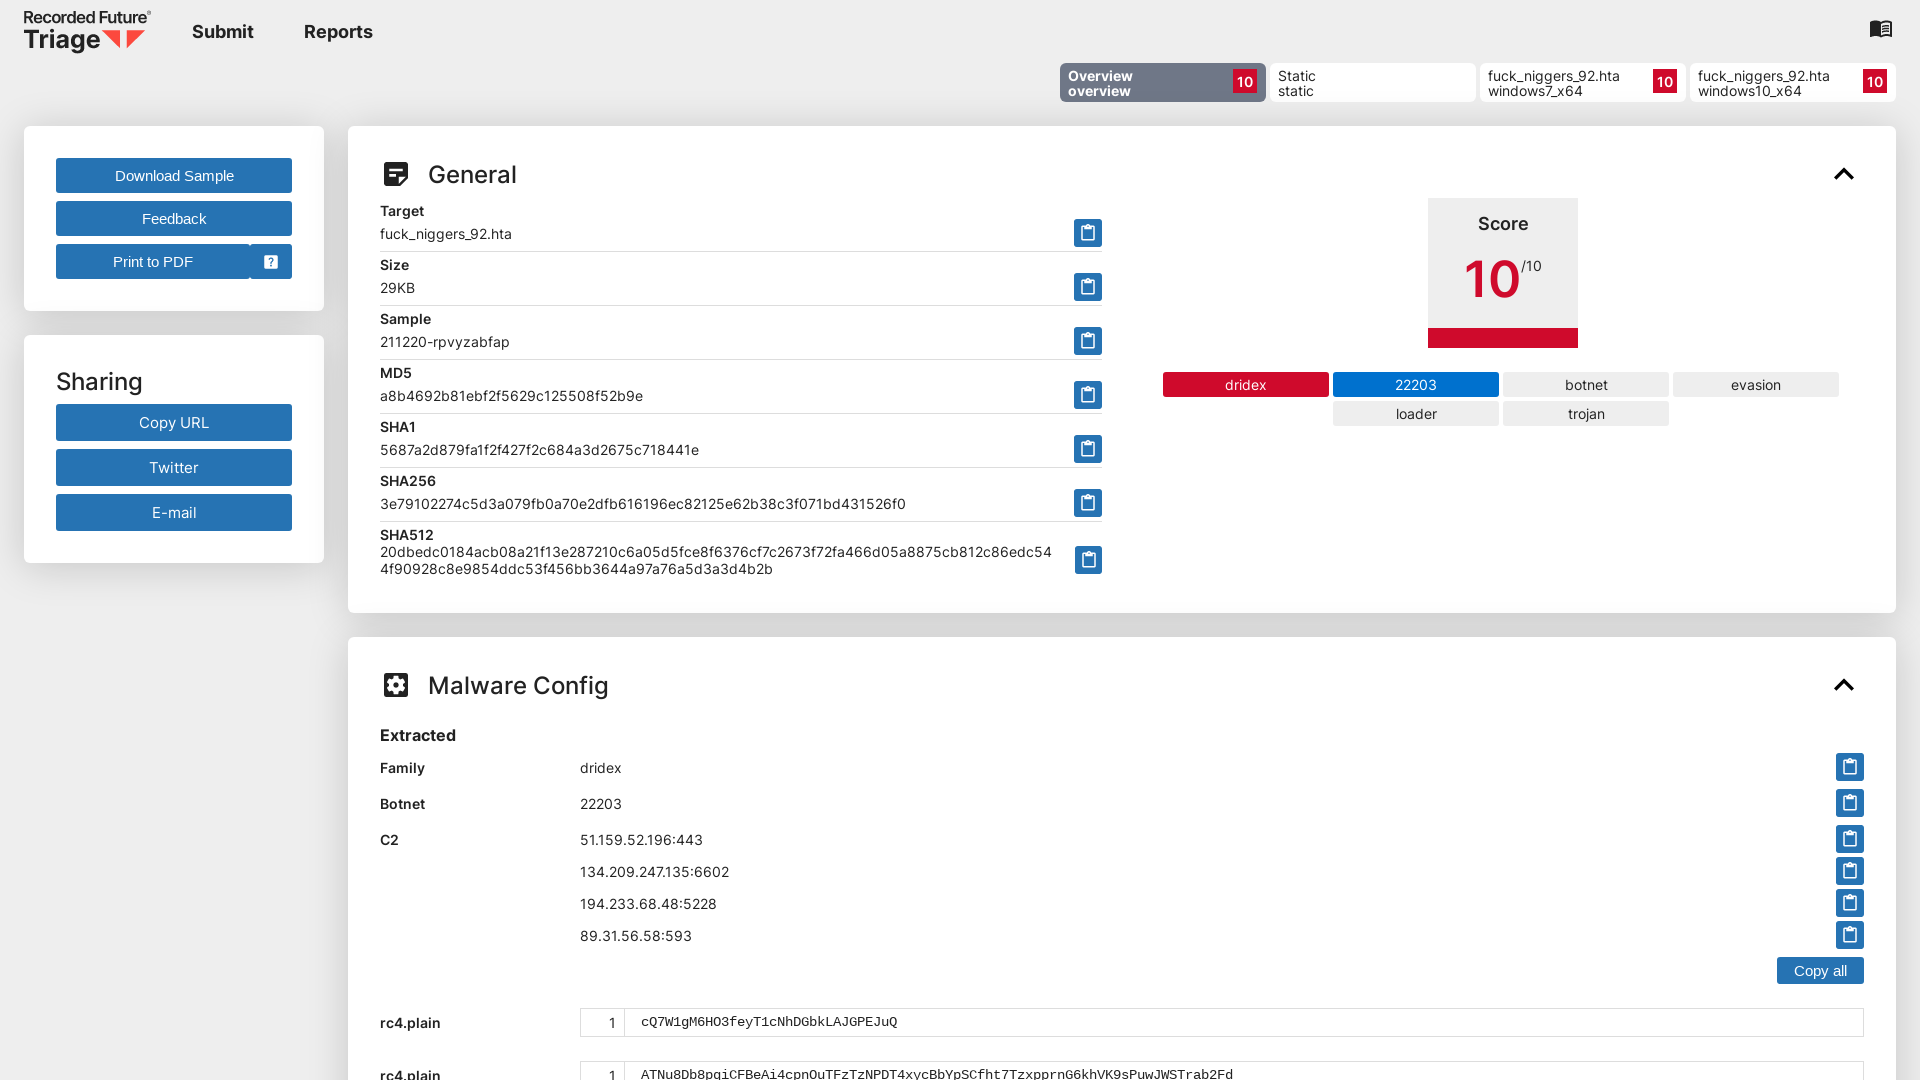The width and height of the screenshot is (1920, 1080).
Task: Copy the SHA256 hash
Action: [1088, 503]
